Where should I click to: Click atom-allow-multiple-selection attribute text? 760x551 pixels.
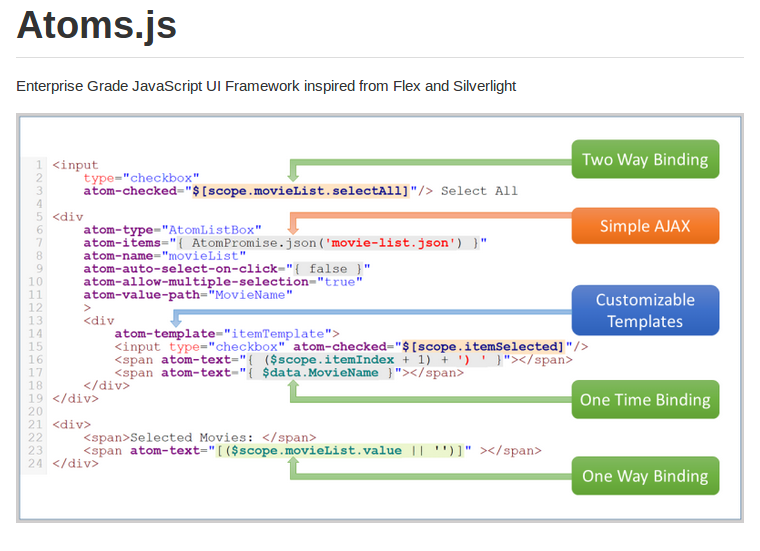click(196, 282)
